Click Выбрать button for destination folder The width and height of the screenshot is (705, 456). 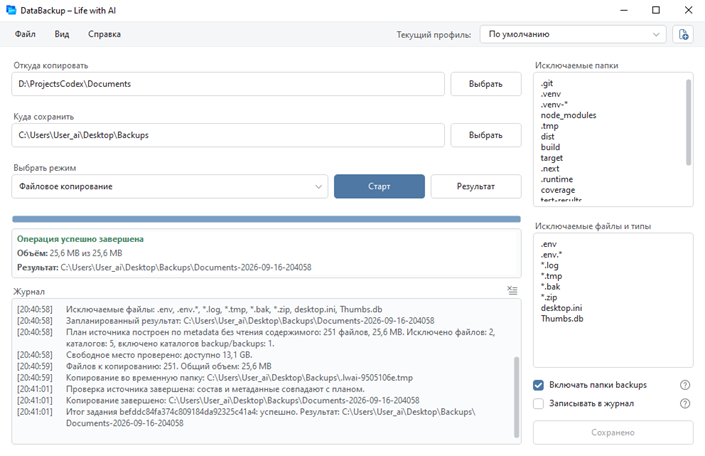pos(486,135)
